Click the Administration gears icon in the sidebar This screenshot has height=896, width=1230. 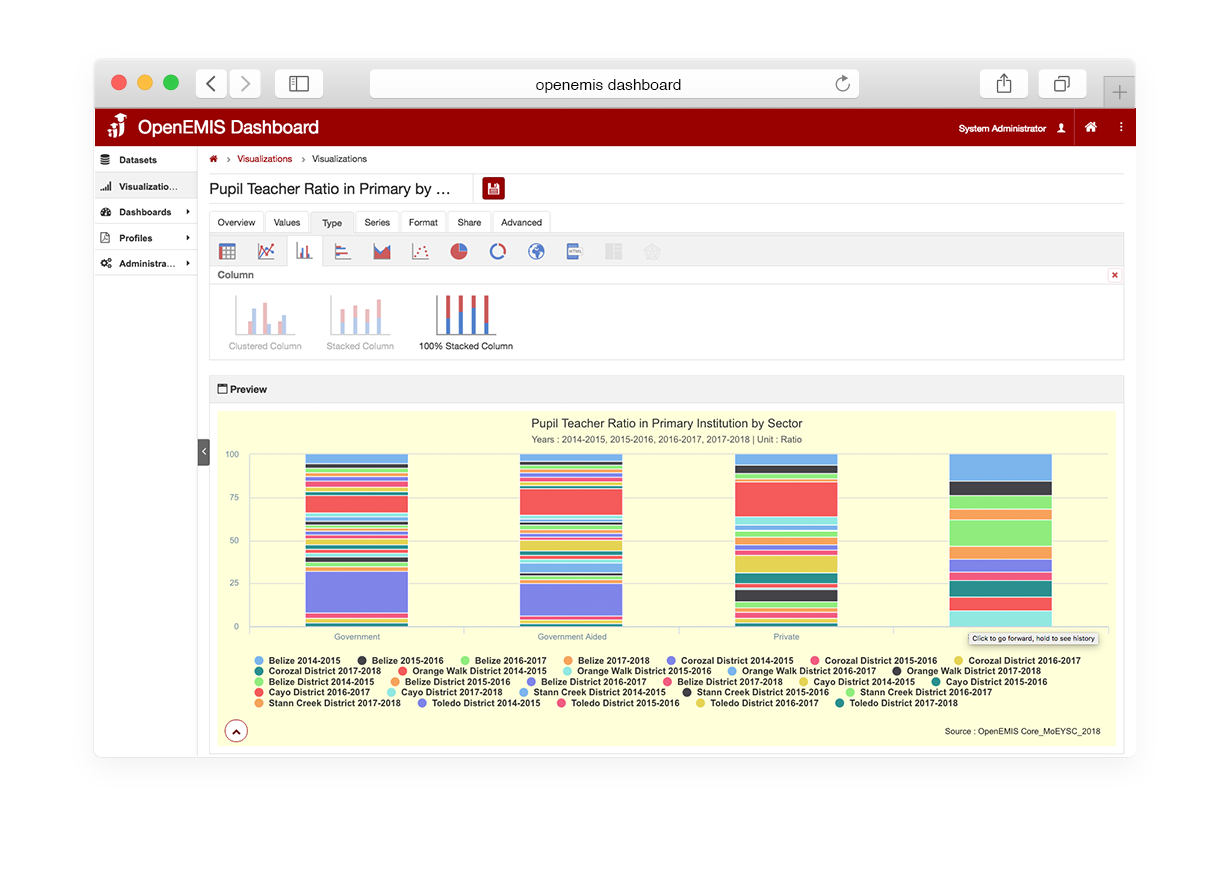pyautogui.click(x=106, y=264)
